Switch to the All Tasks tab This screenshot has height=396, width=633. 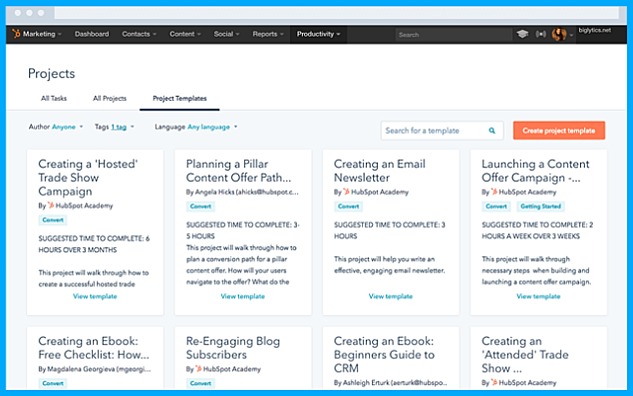point(54,98)
